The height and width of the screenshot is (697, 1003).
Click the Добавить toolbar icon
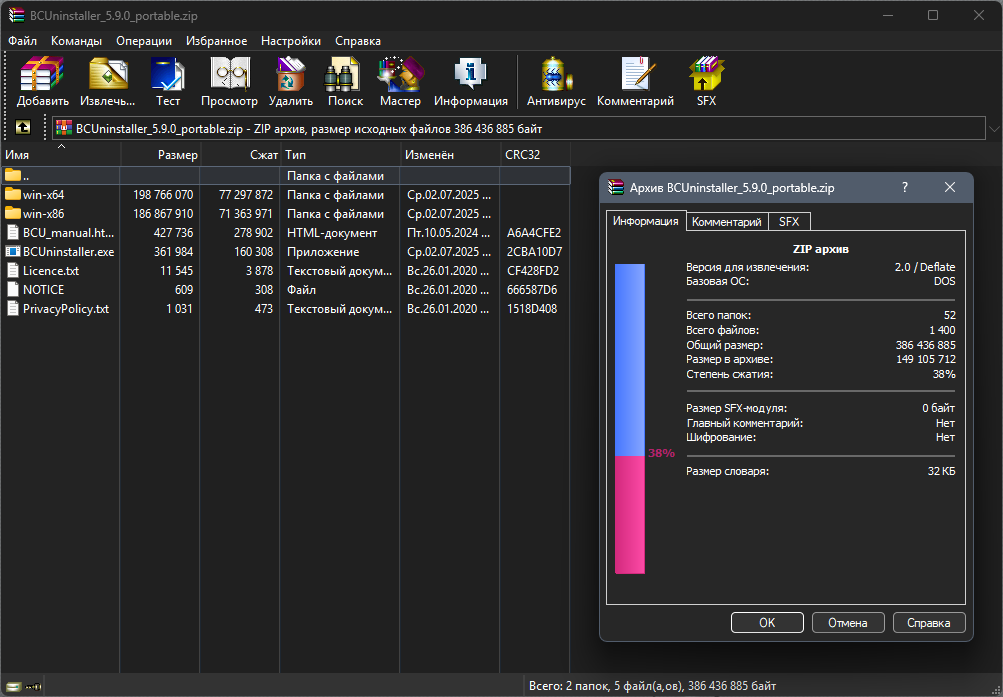click(x=42, y=74)
